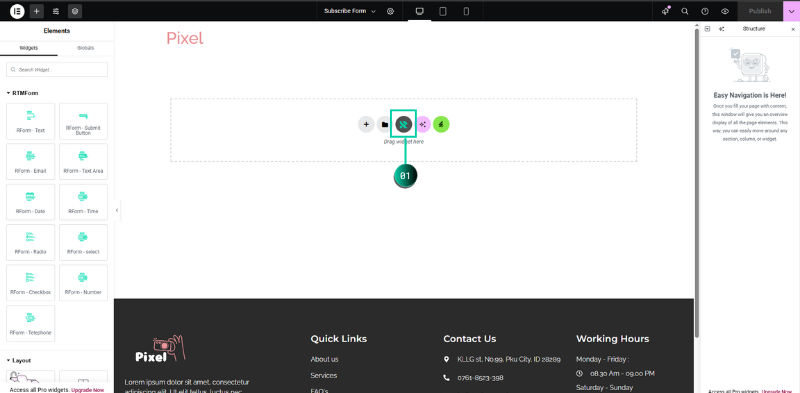Select the RForm - Radio widget
The width and height of the screenshot is (800, 393).
[31, 242]
